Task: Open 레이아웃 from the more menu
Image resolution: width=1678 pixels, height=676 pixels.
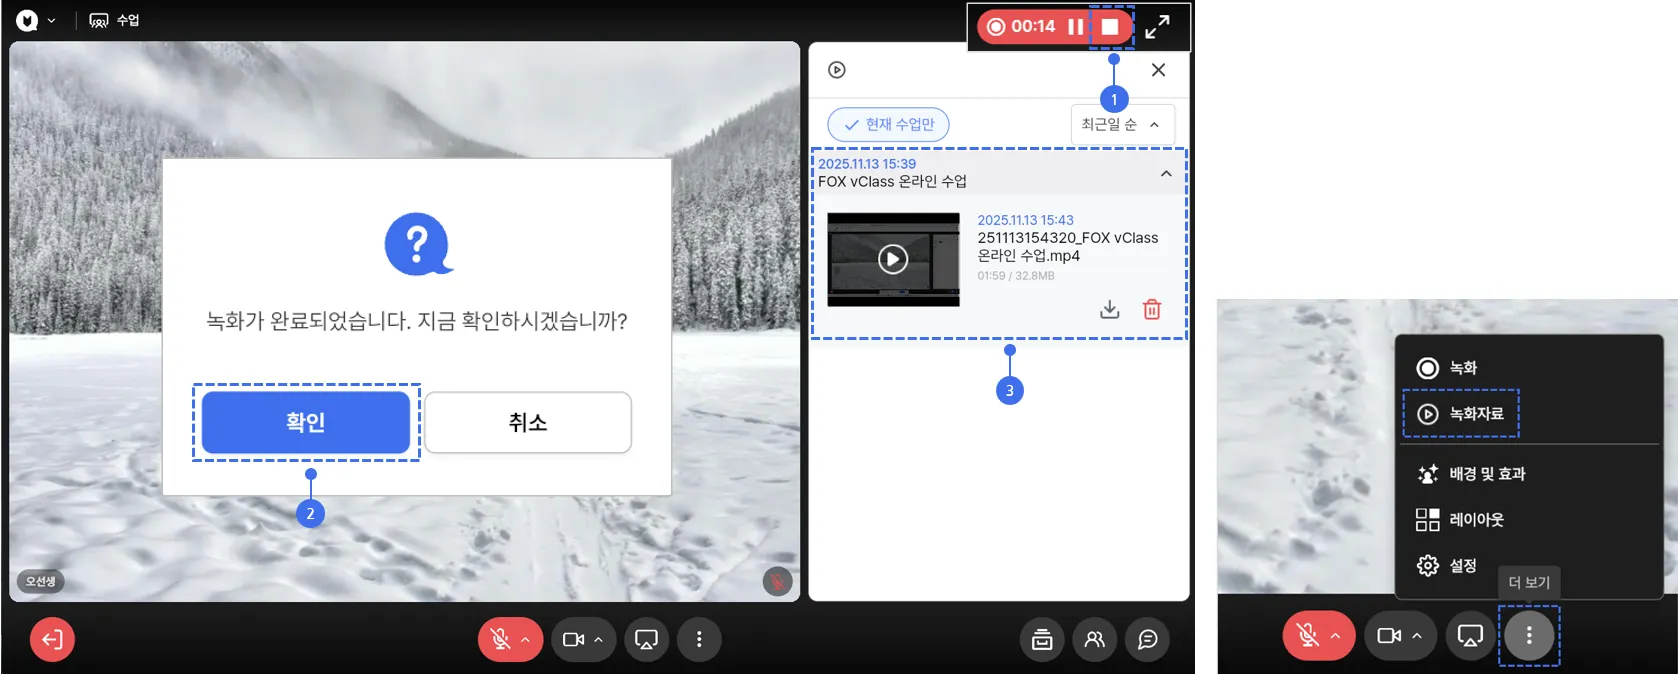Action: 1460,520
